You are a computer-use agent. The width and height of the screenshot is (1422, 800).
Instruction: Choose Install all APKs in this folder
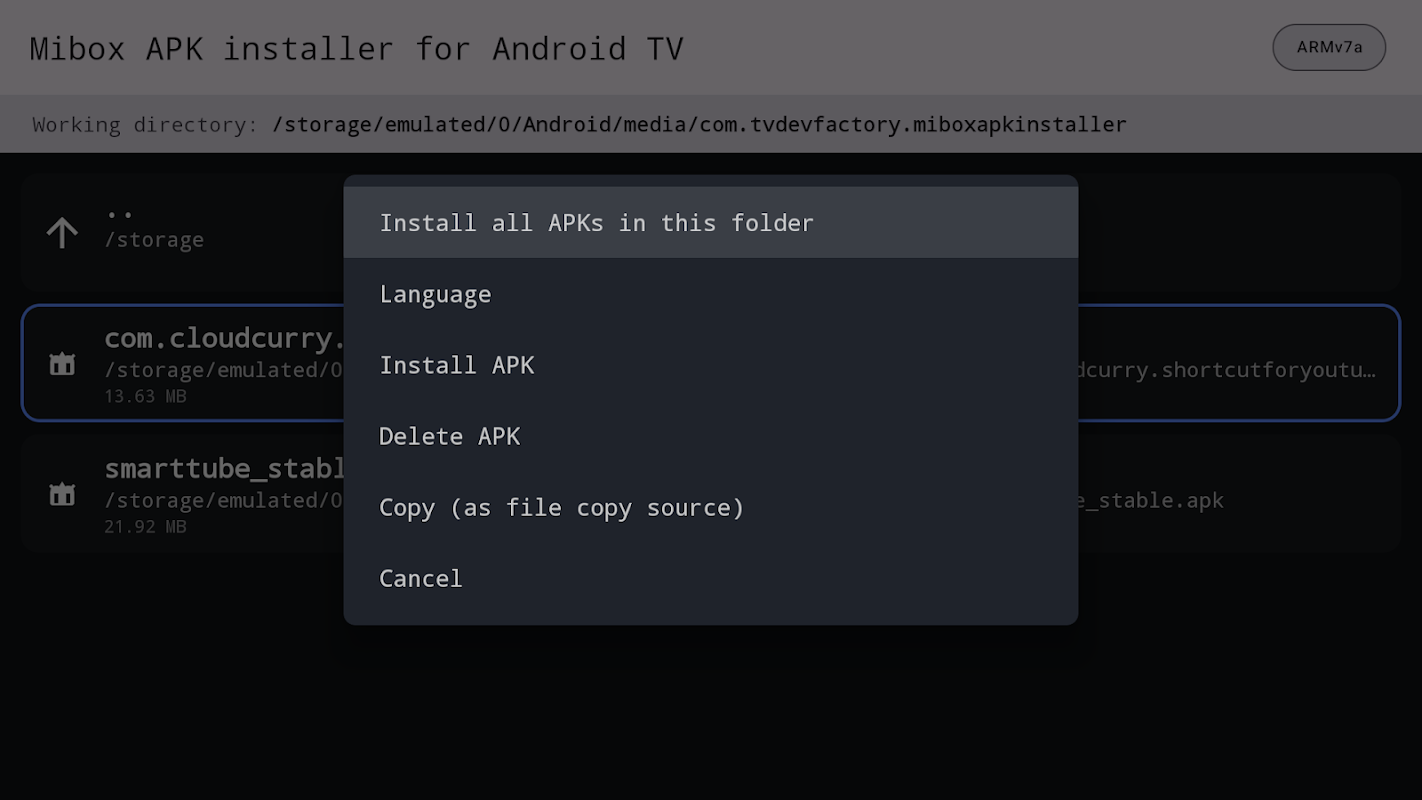pos(710,222)
